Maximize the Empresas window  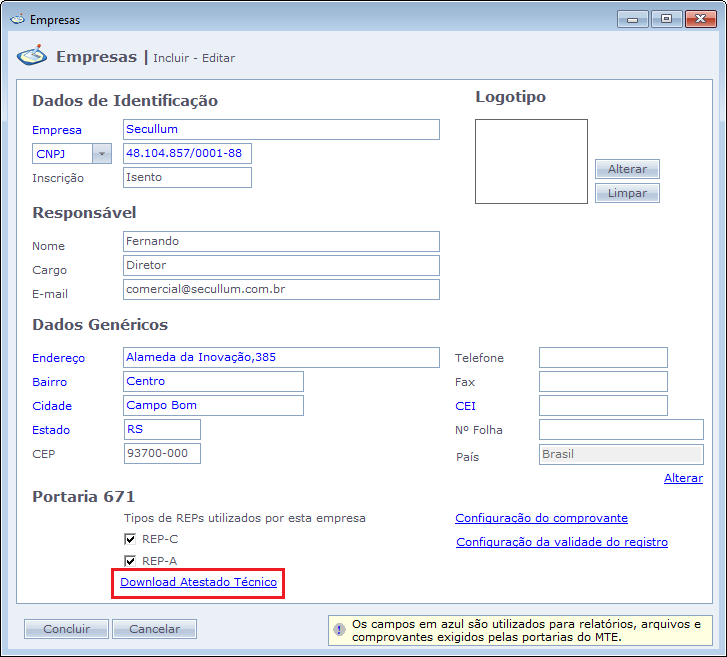(666, 19)
